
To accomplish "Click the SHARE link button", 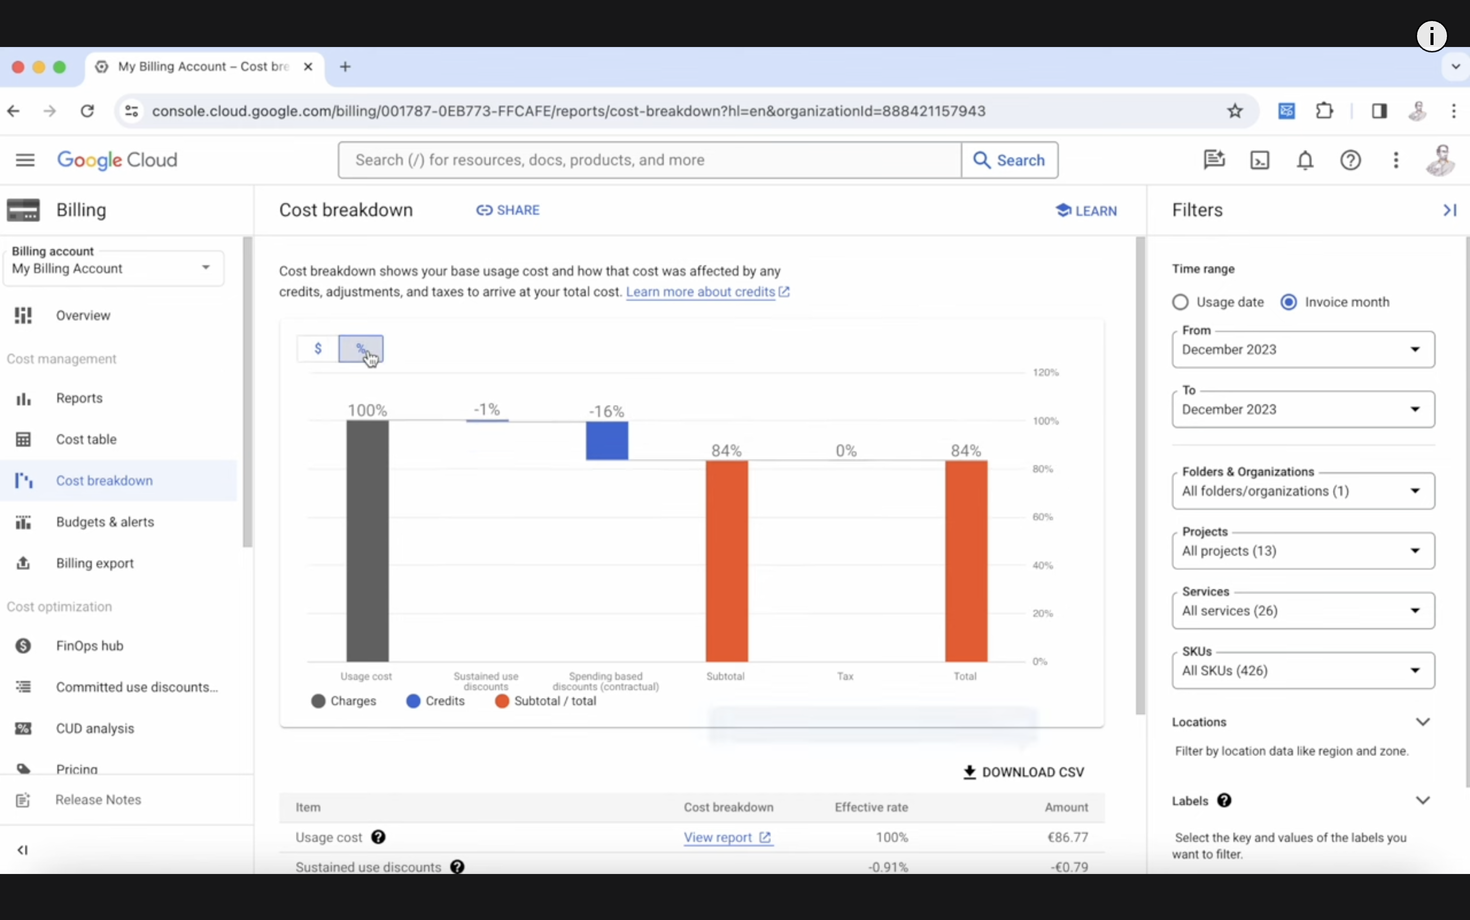I will [x=508, y=210].
